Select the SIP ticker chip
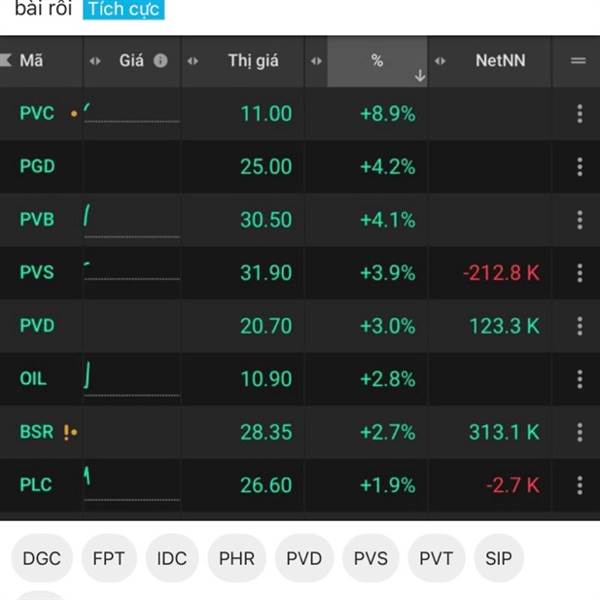Image resolution: width=600 pixels, height=600 pixels. pos(497,558)
